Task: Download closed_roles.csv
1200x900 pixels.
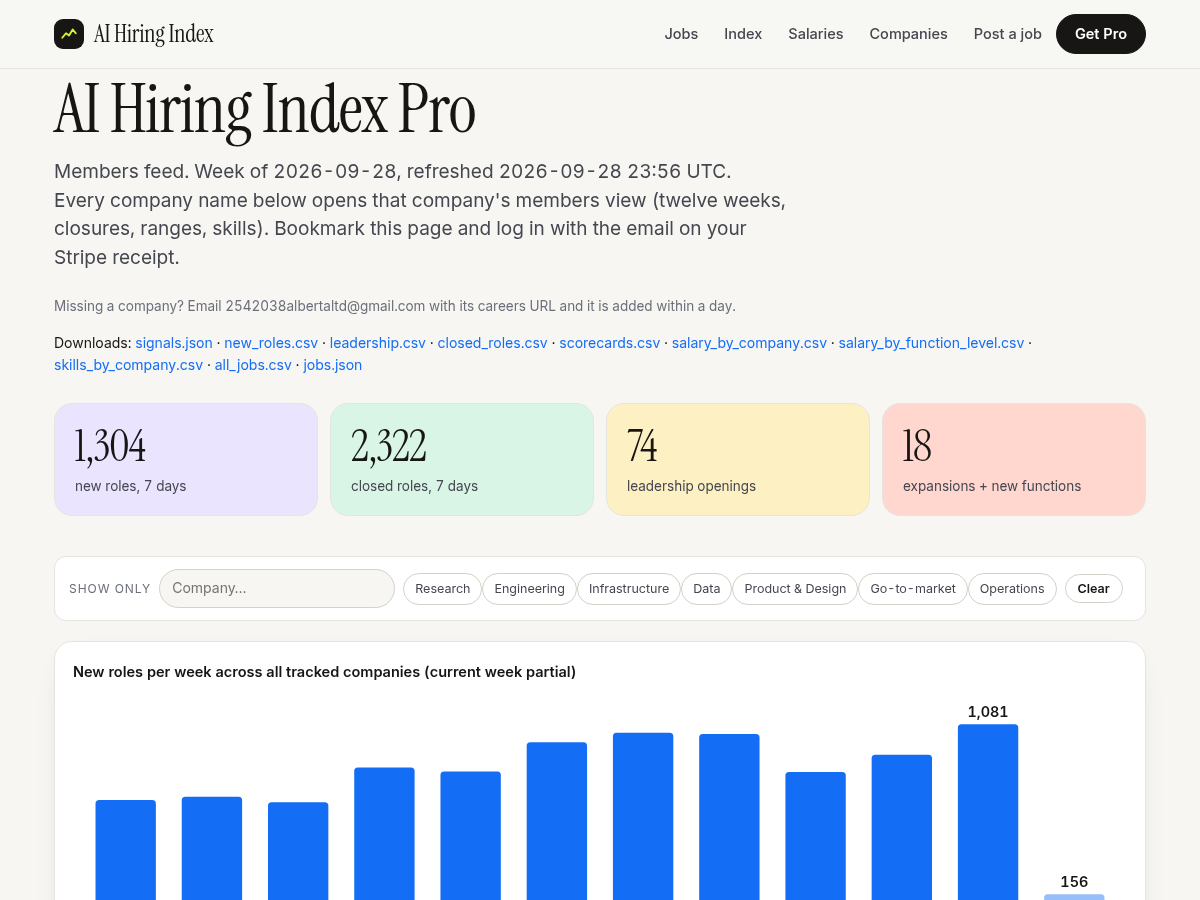Action: click(492, 343)
